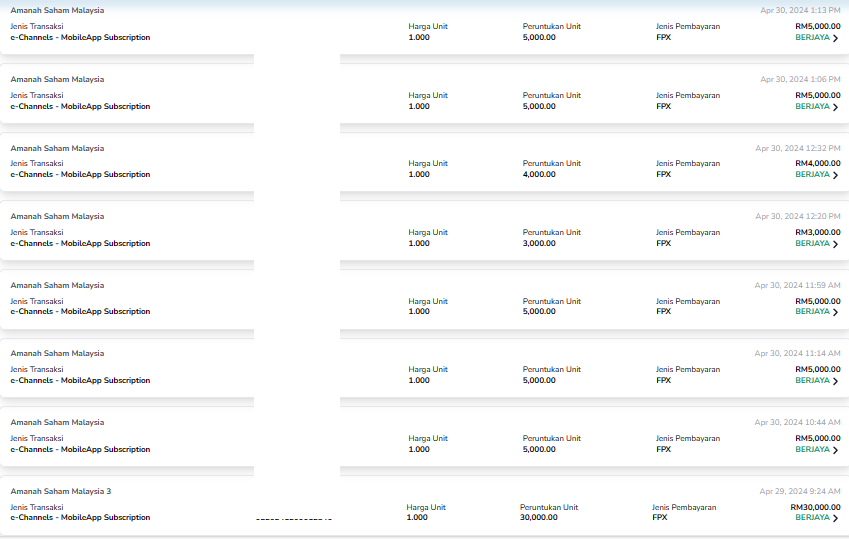Click BERJAYA status of 11:14 AM transaction
Viewport: 849px width, 539px height.
(x=812, y=380)
